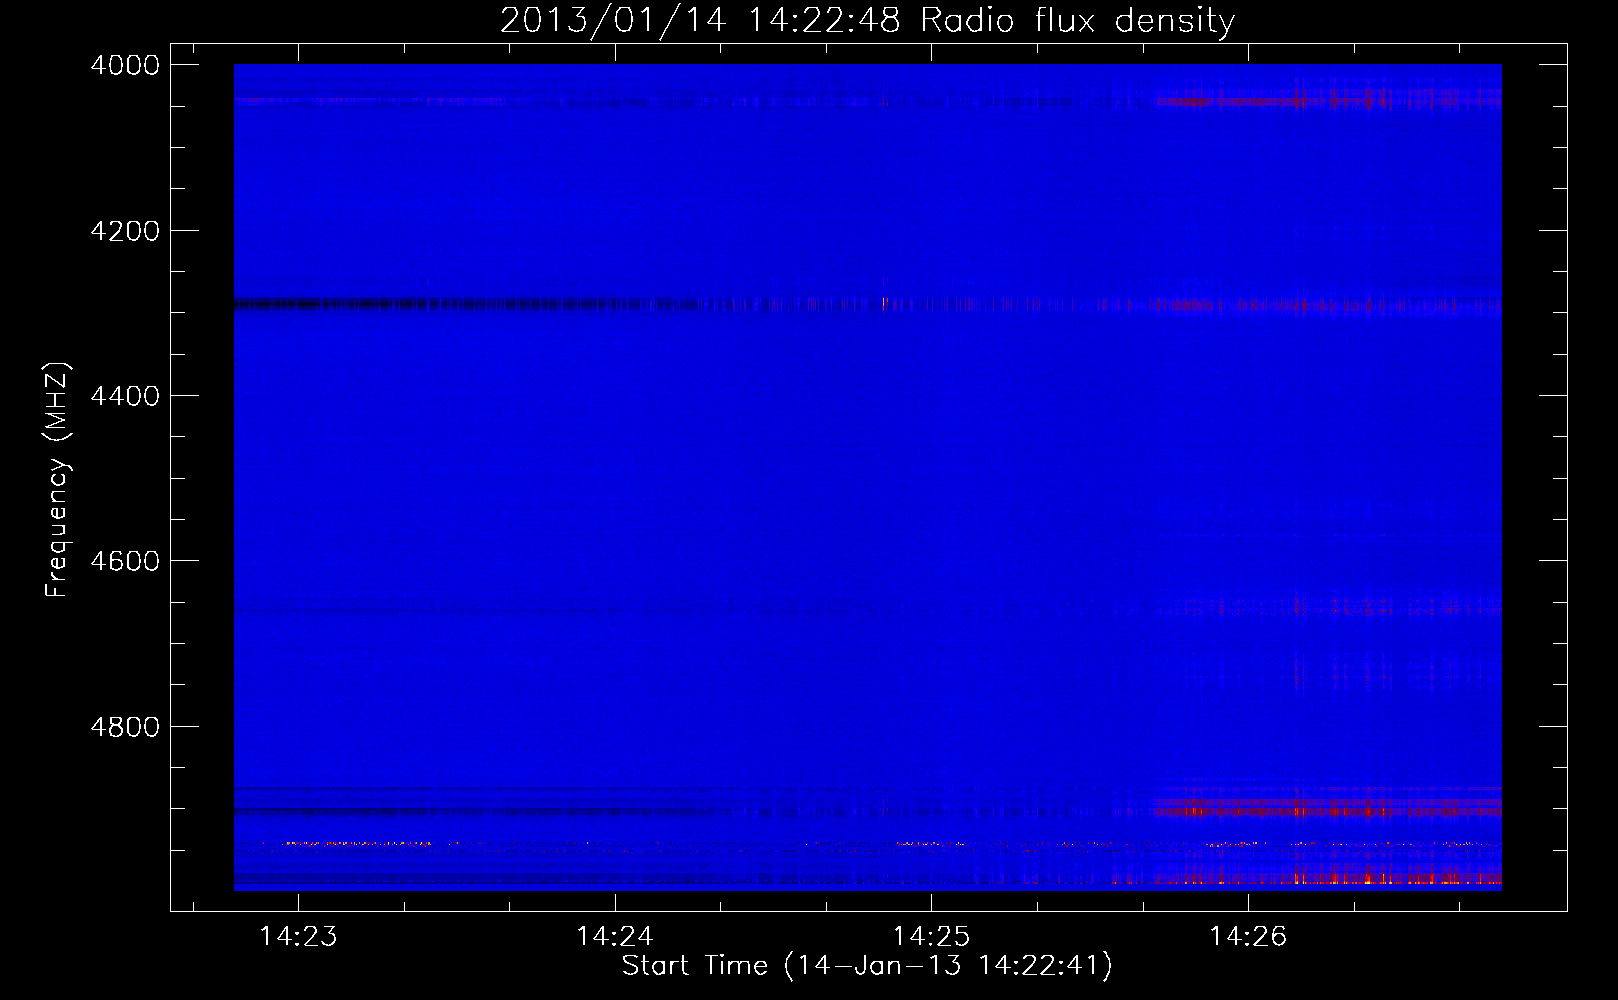Click the 'Frequency (MHZ)' axis label
The image size is (1618, 1000).
coord(57,480)
